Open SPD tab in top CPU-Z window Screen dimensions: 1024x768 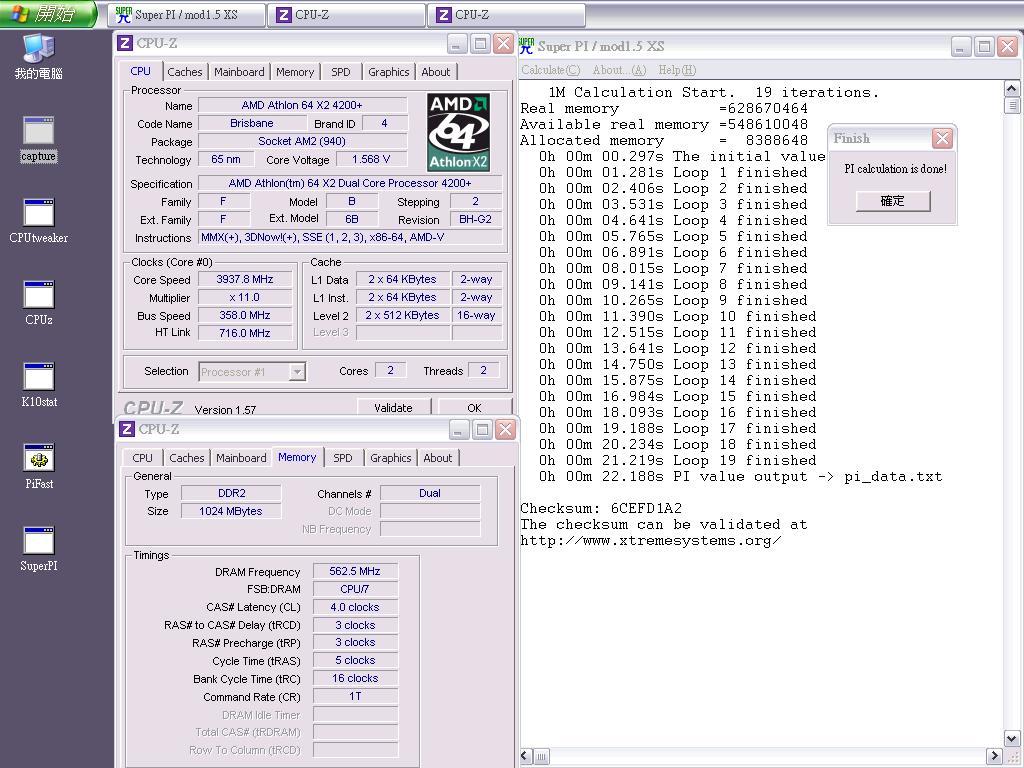[340, 72]
